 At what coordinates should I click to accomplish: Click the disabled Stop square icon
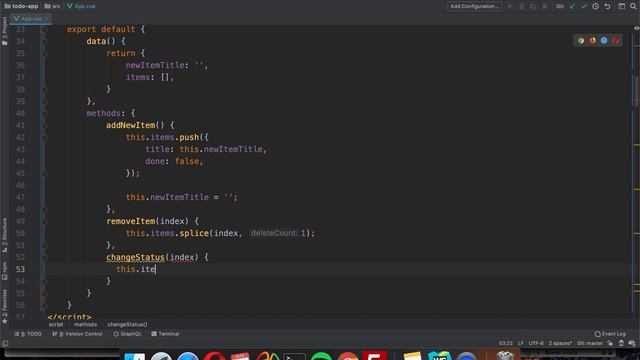(x=544, y=6)
